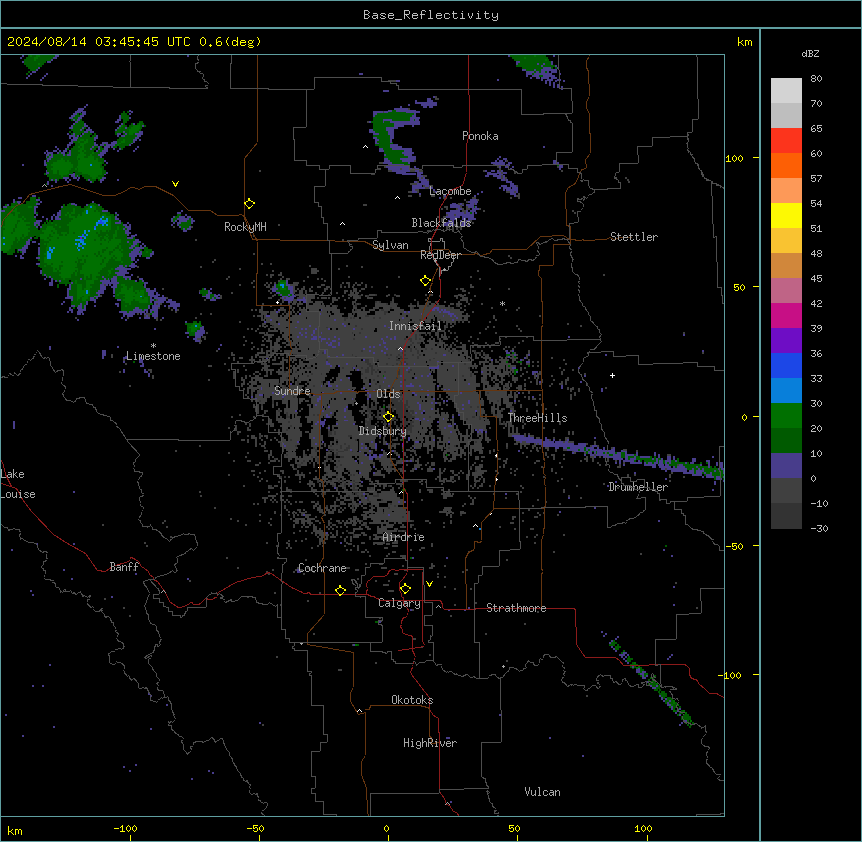The width and height of the screenshot is (862, 842).
Task: Pick the bright orange 57–60 dBZ swatch
Action: [786, 165]
